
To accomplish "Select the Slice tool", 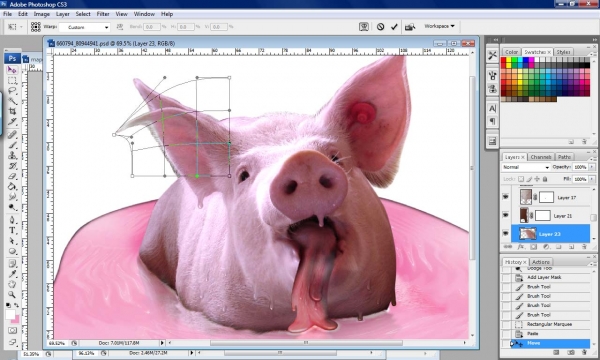I will (12, 122).
